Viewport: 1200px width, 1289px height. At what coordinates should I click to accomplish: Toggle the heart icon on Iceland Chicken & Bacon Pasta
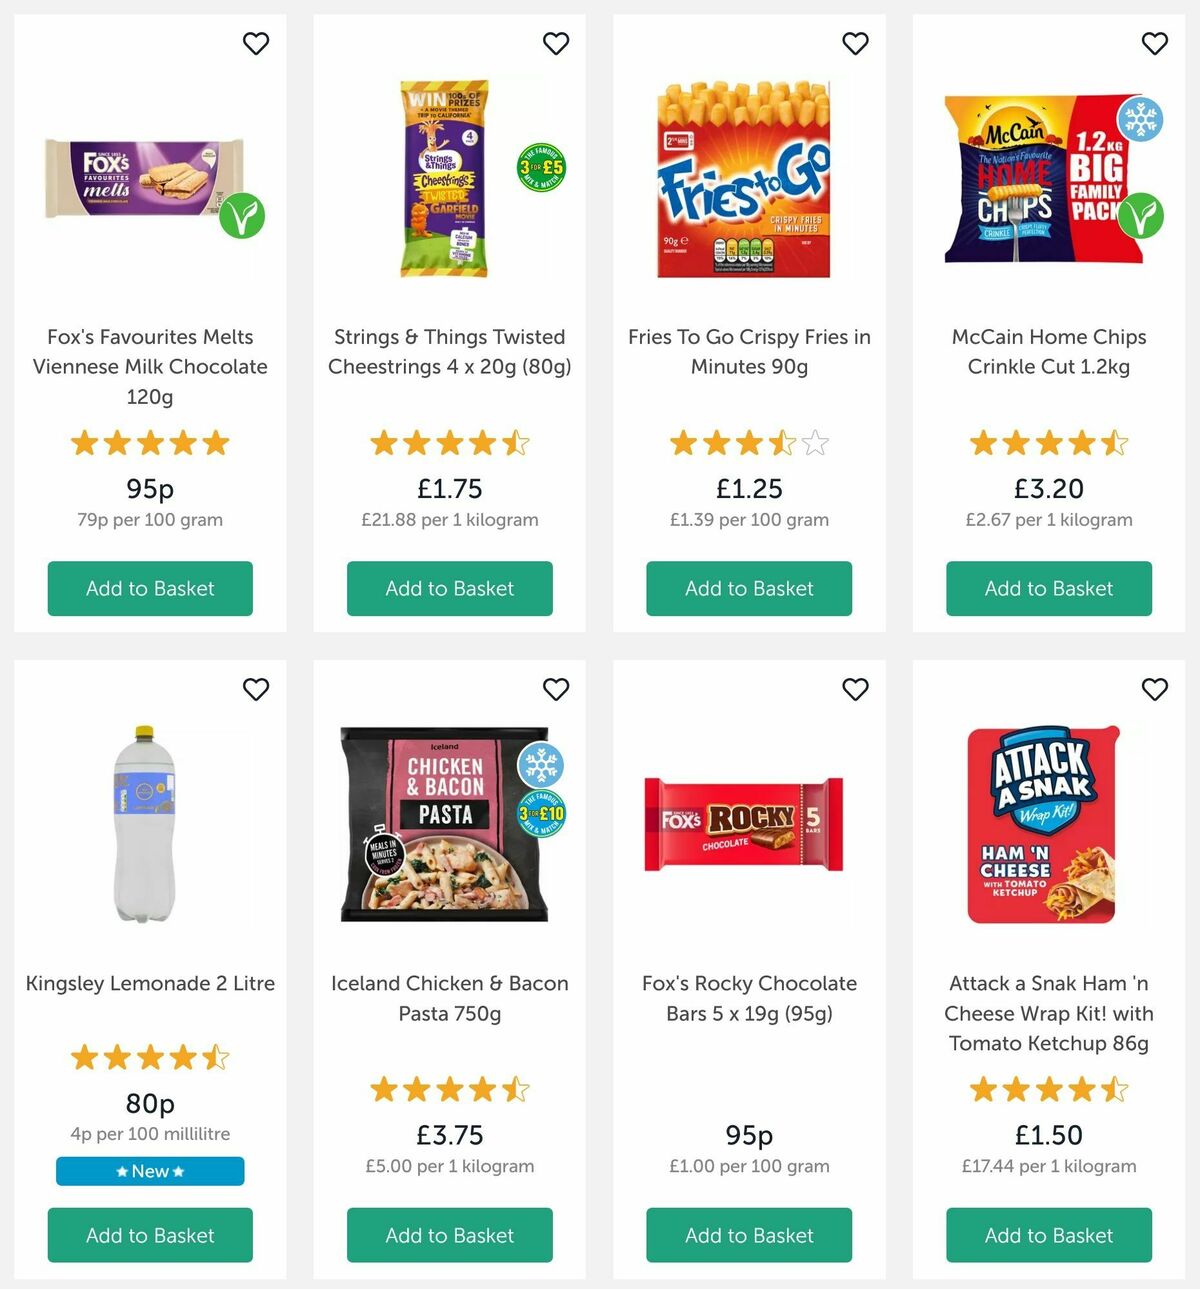click(556, 690)
